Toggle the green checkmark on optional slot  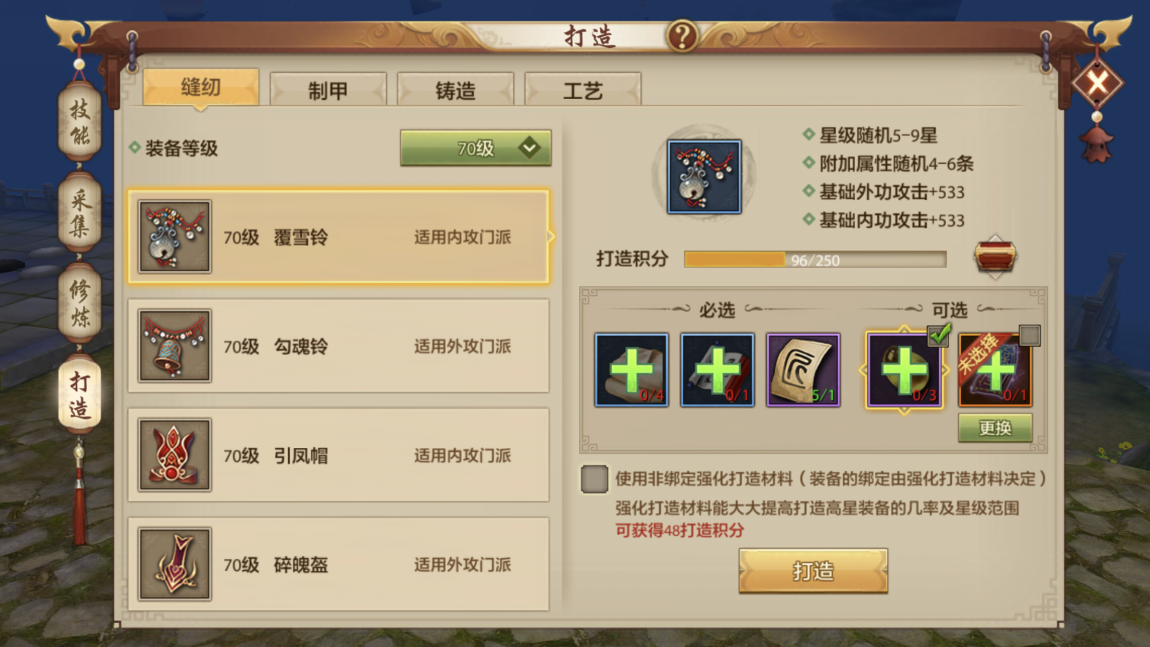(940, 335)
